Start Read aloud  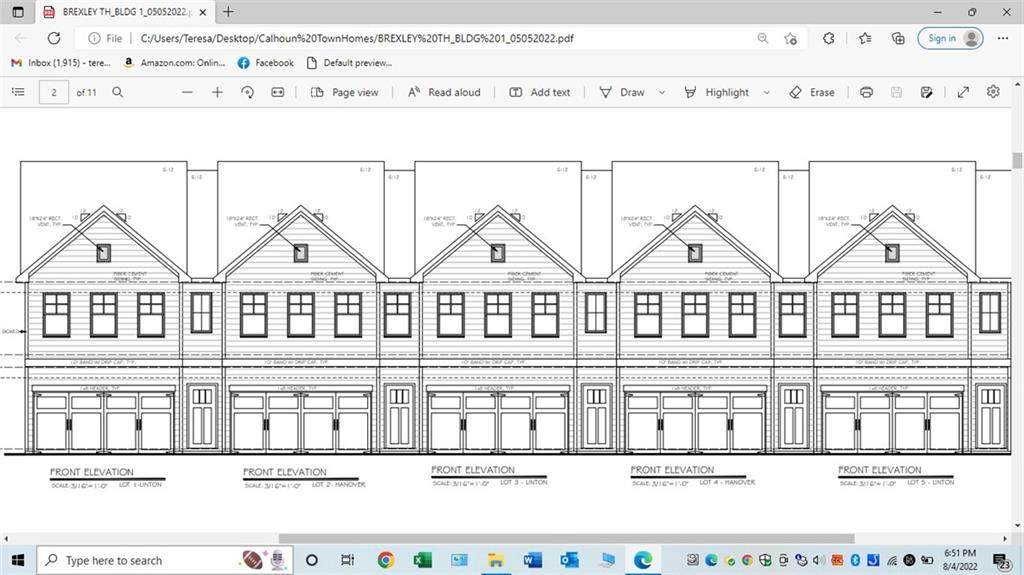point(444,92)
